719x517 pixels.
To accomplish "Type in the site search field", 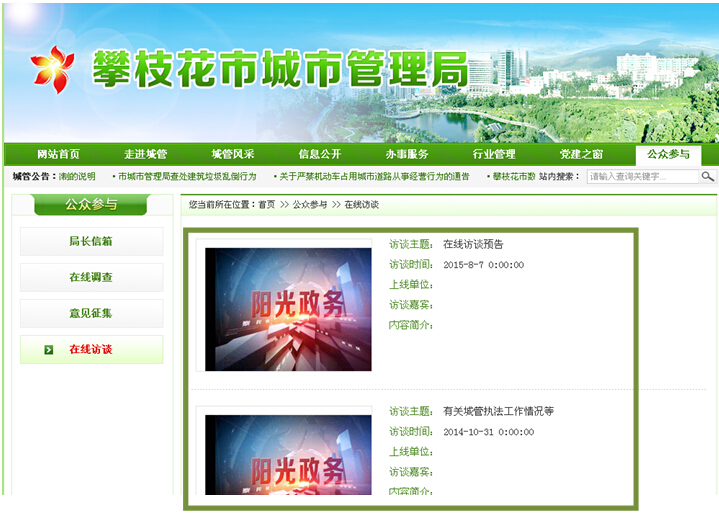I will coord(641,177).
